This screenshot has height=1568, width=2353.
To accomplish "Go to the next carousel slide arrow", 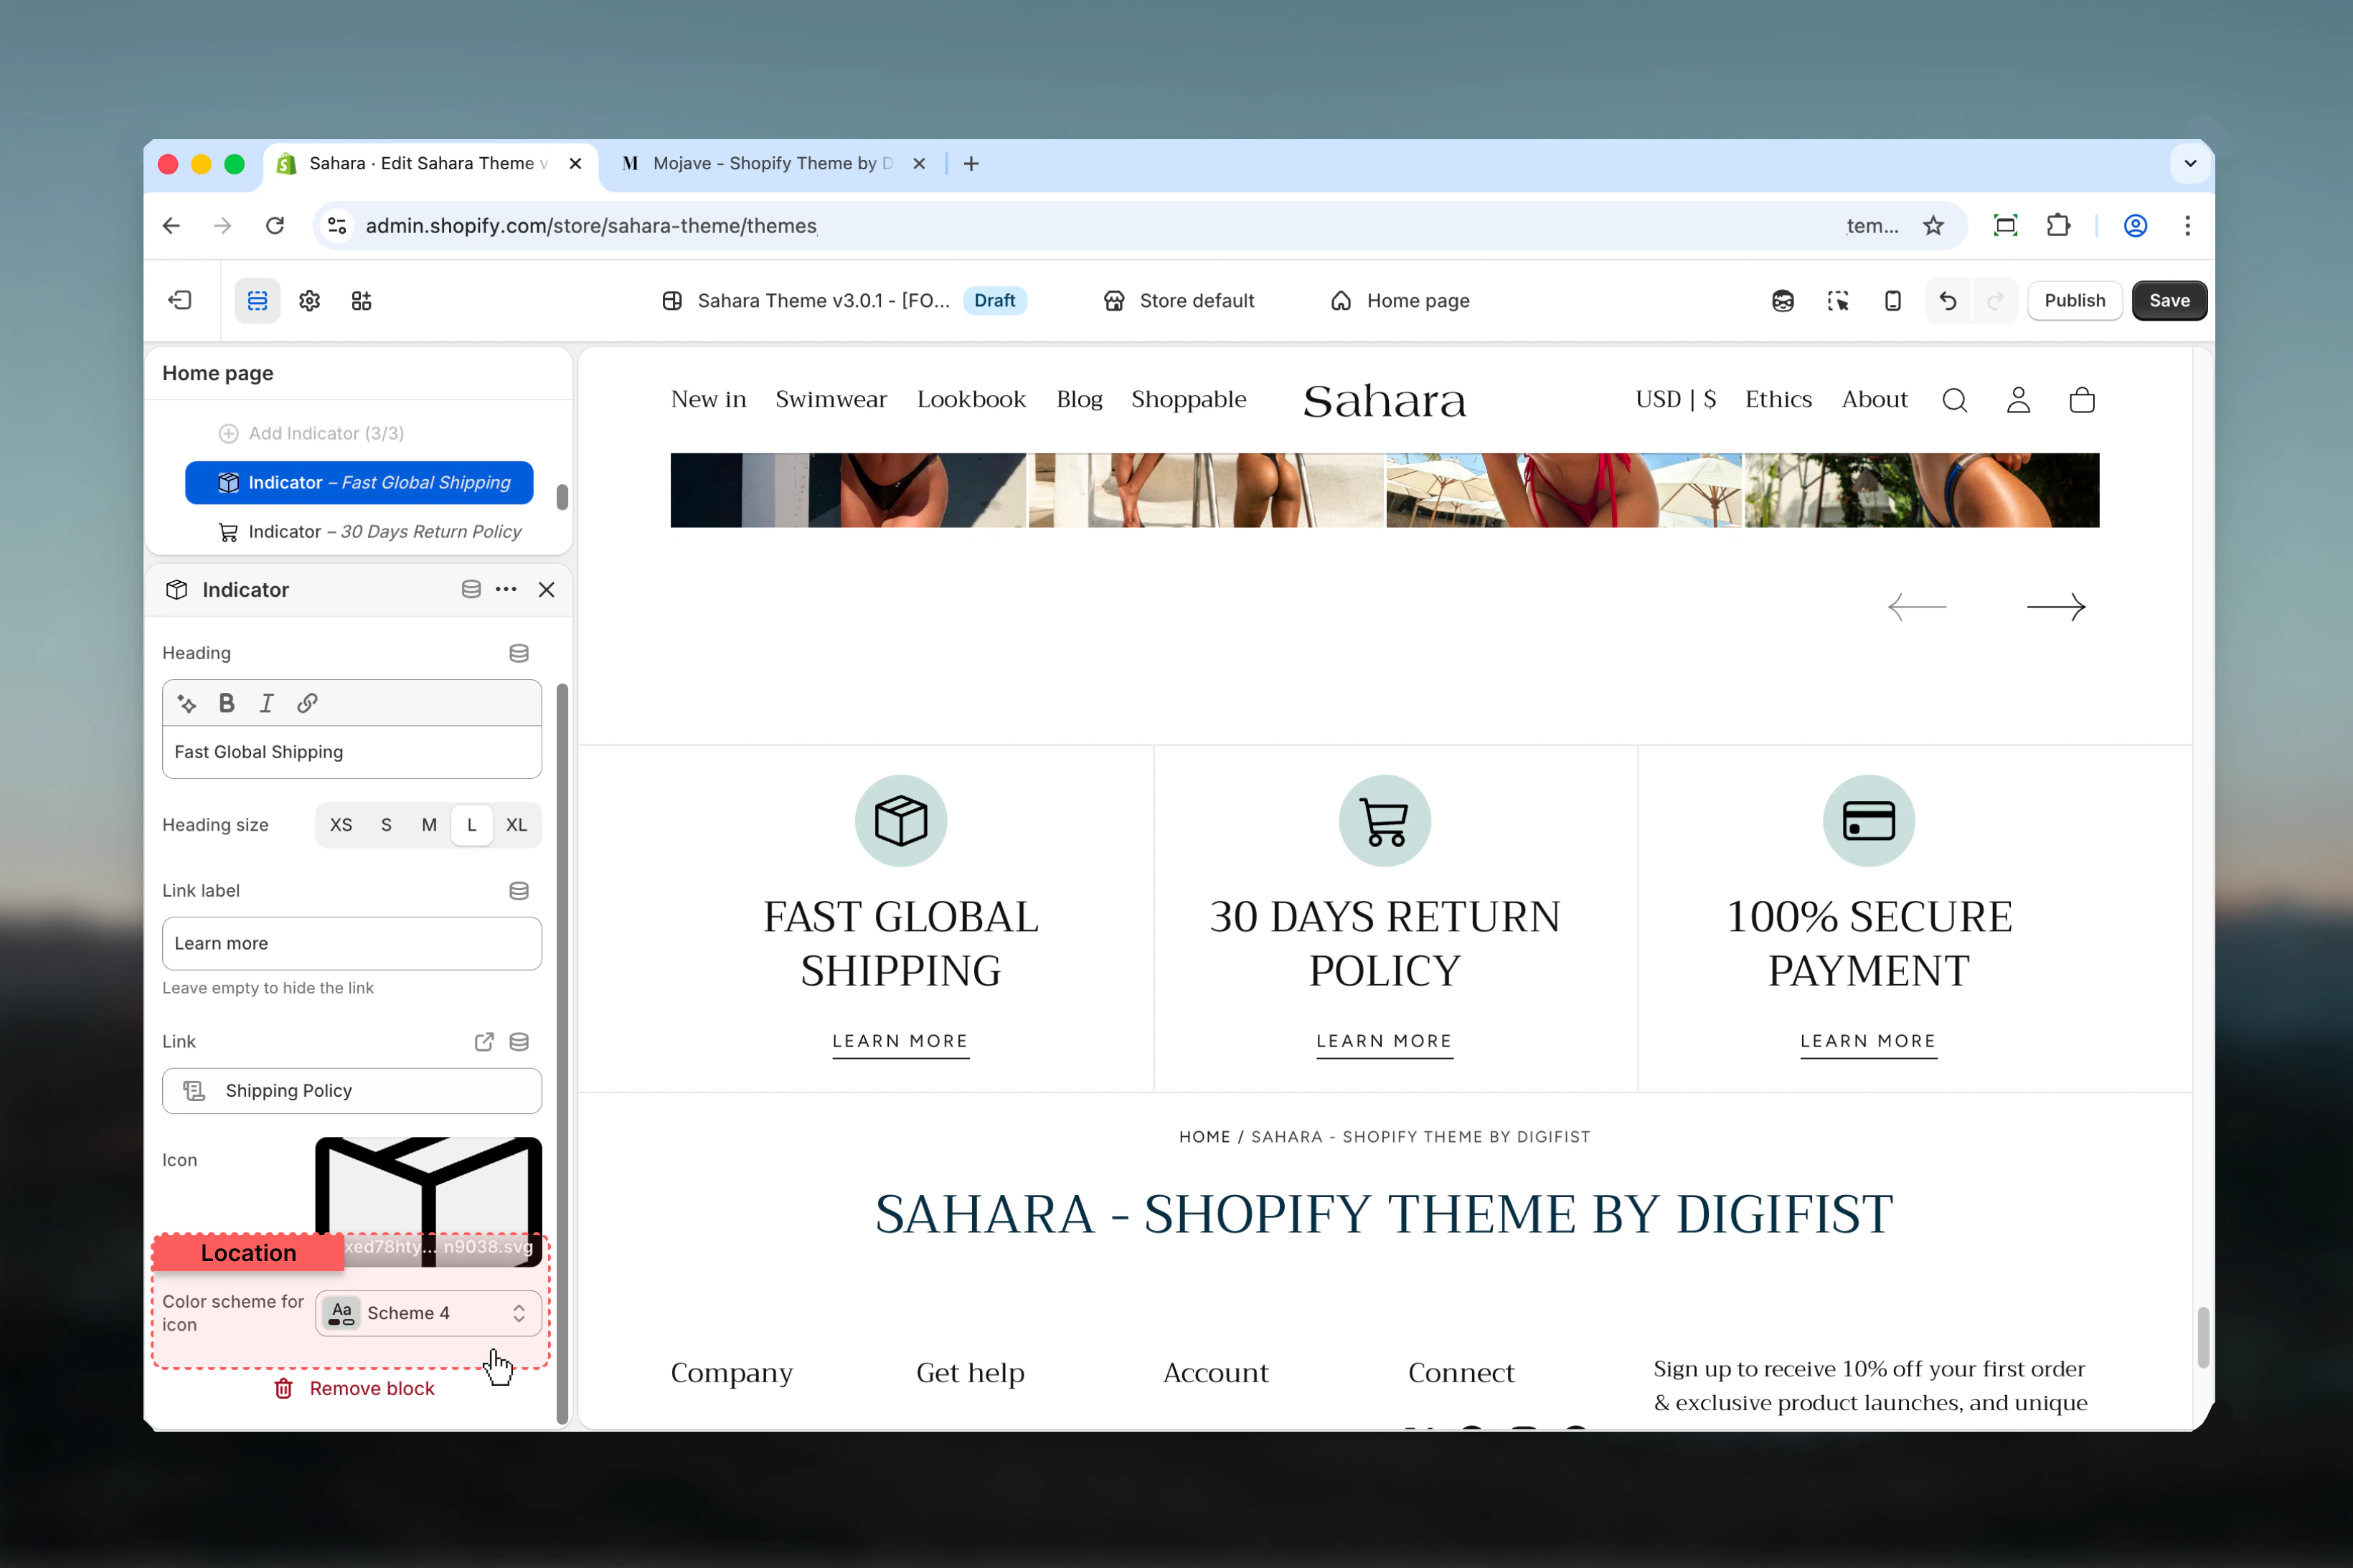I will tap(2056, 607).
